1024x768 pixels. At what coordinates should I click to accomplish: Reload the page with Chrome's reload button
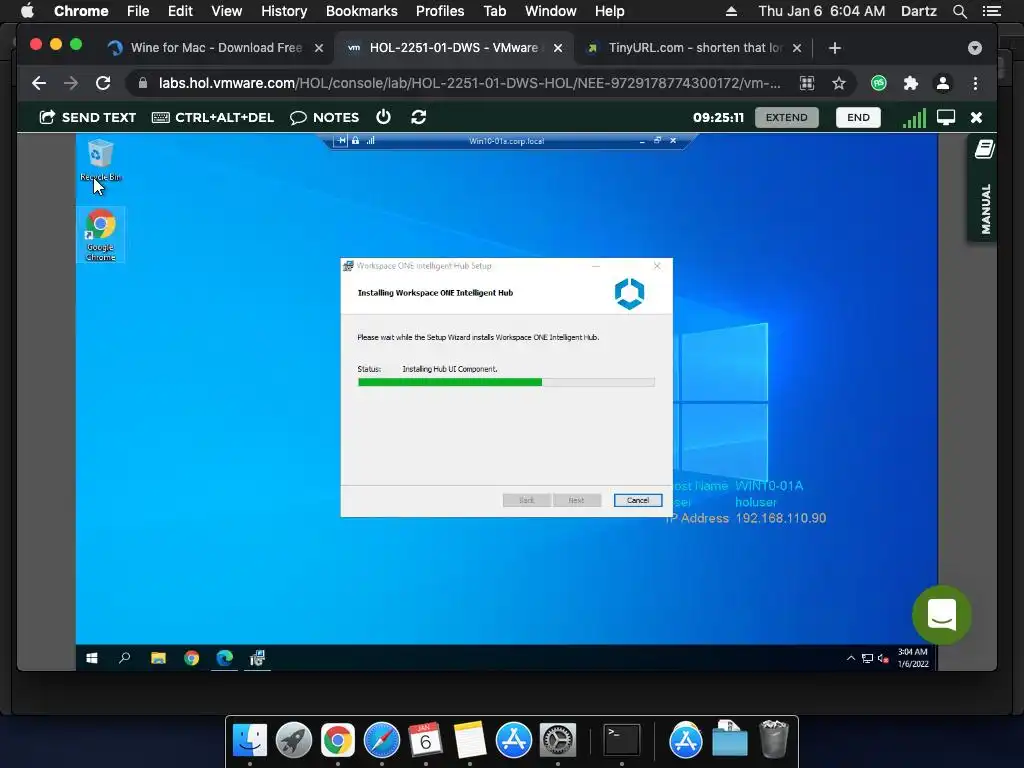pyautogui.click(x=103, y=83)
